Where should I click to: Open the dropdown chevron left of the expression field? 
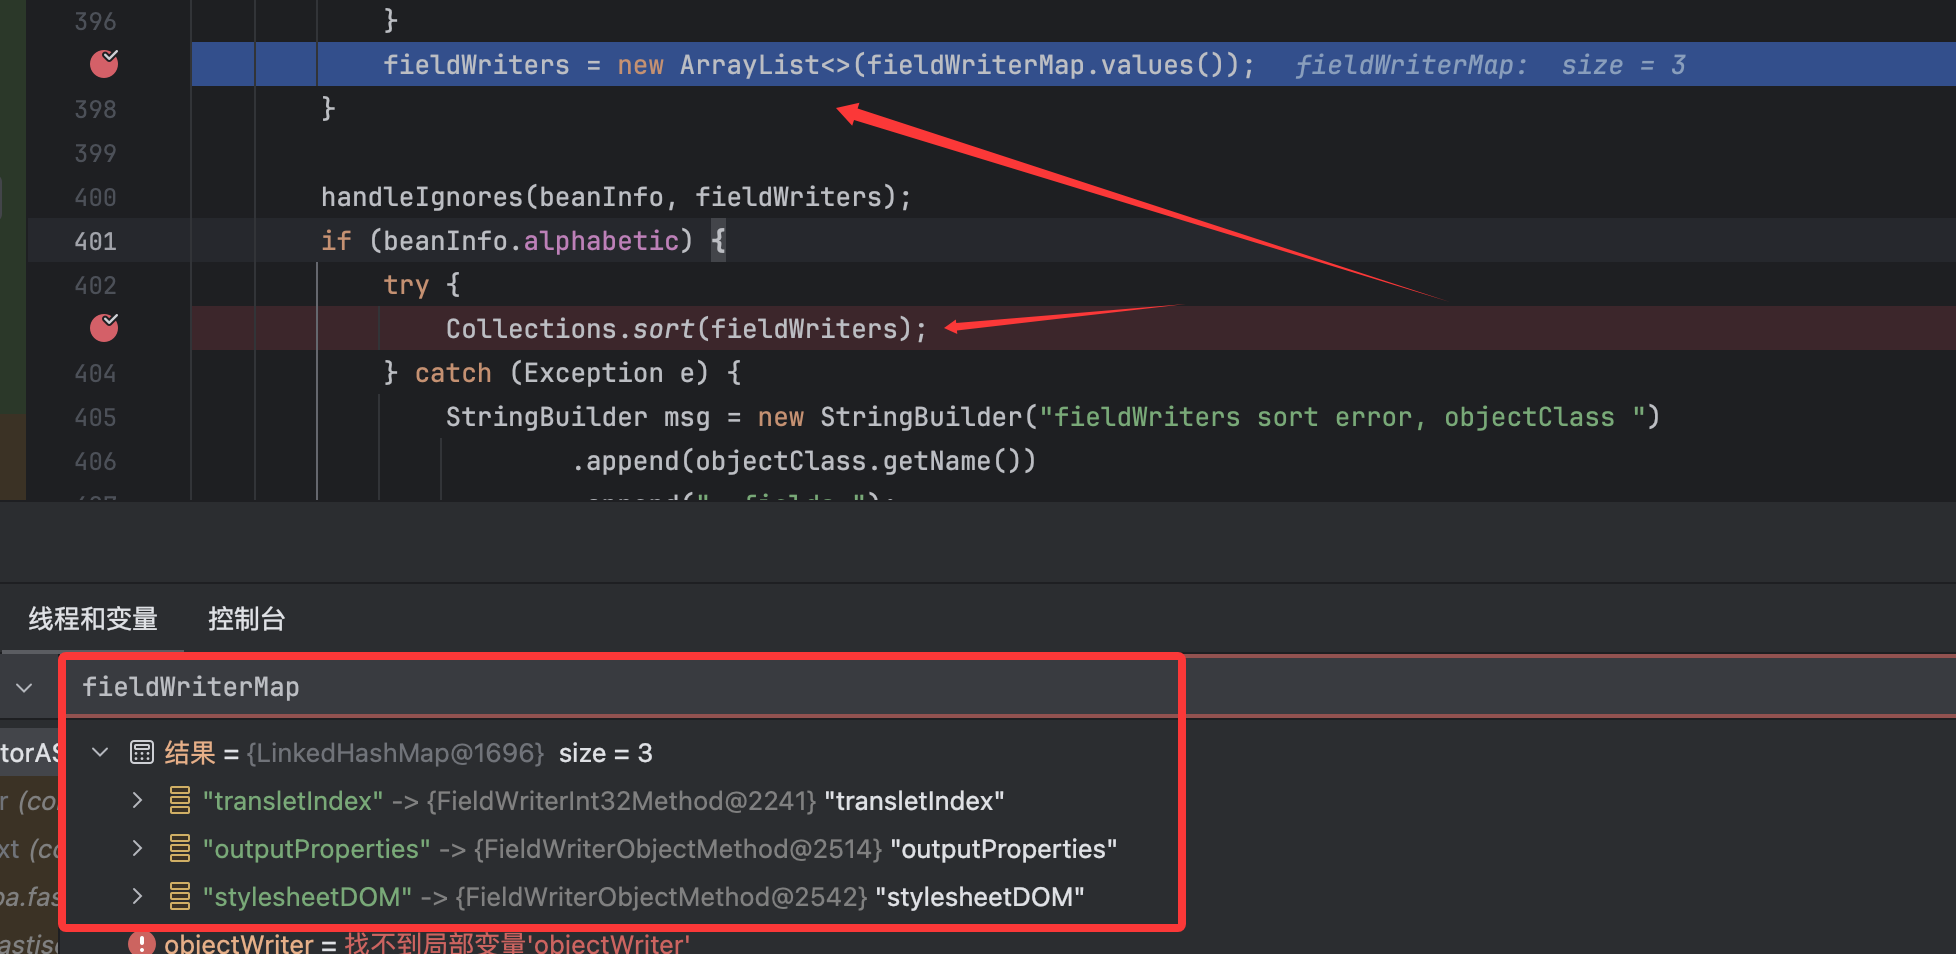pyautogui.click(x=25, y=687)
